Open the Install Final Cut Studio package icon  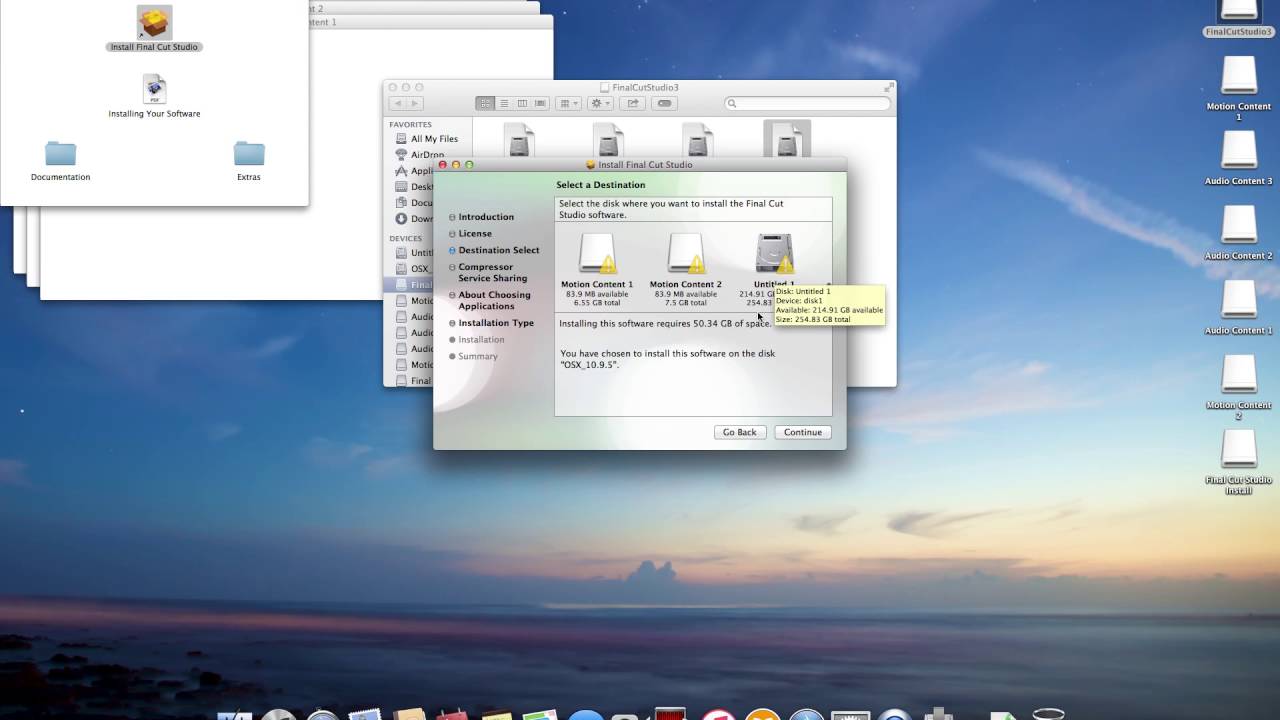pyautogui.click(x=154, y=23)
